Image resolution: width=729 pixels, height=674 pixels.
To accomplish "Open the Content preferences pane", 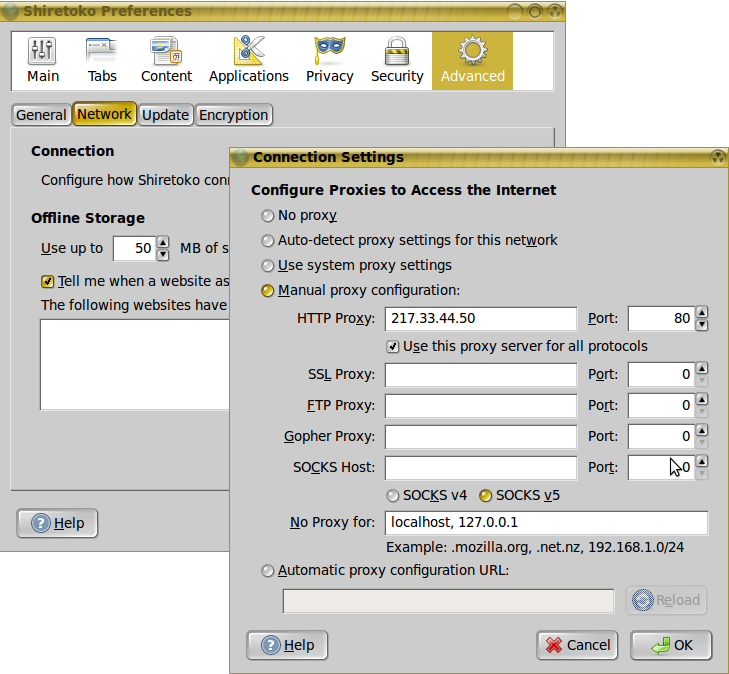I will (166, 60).
